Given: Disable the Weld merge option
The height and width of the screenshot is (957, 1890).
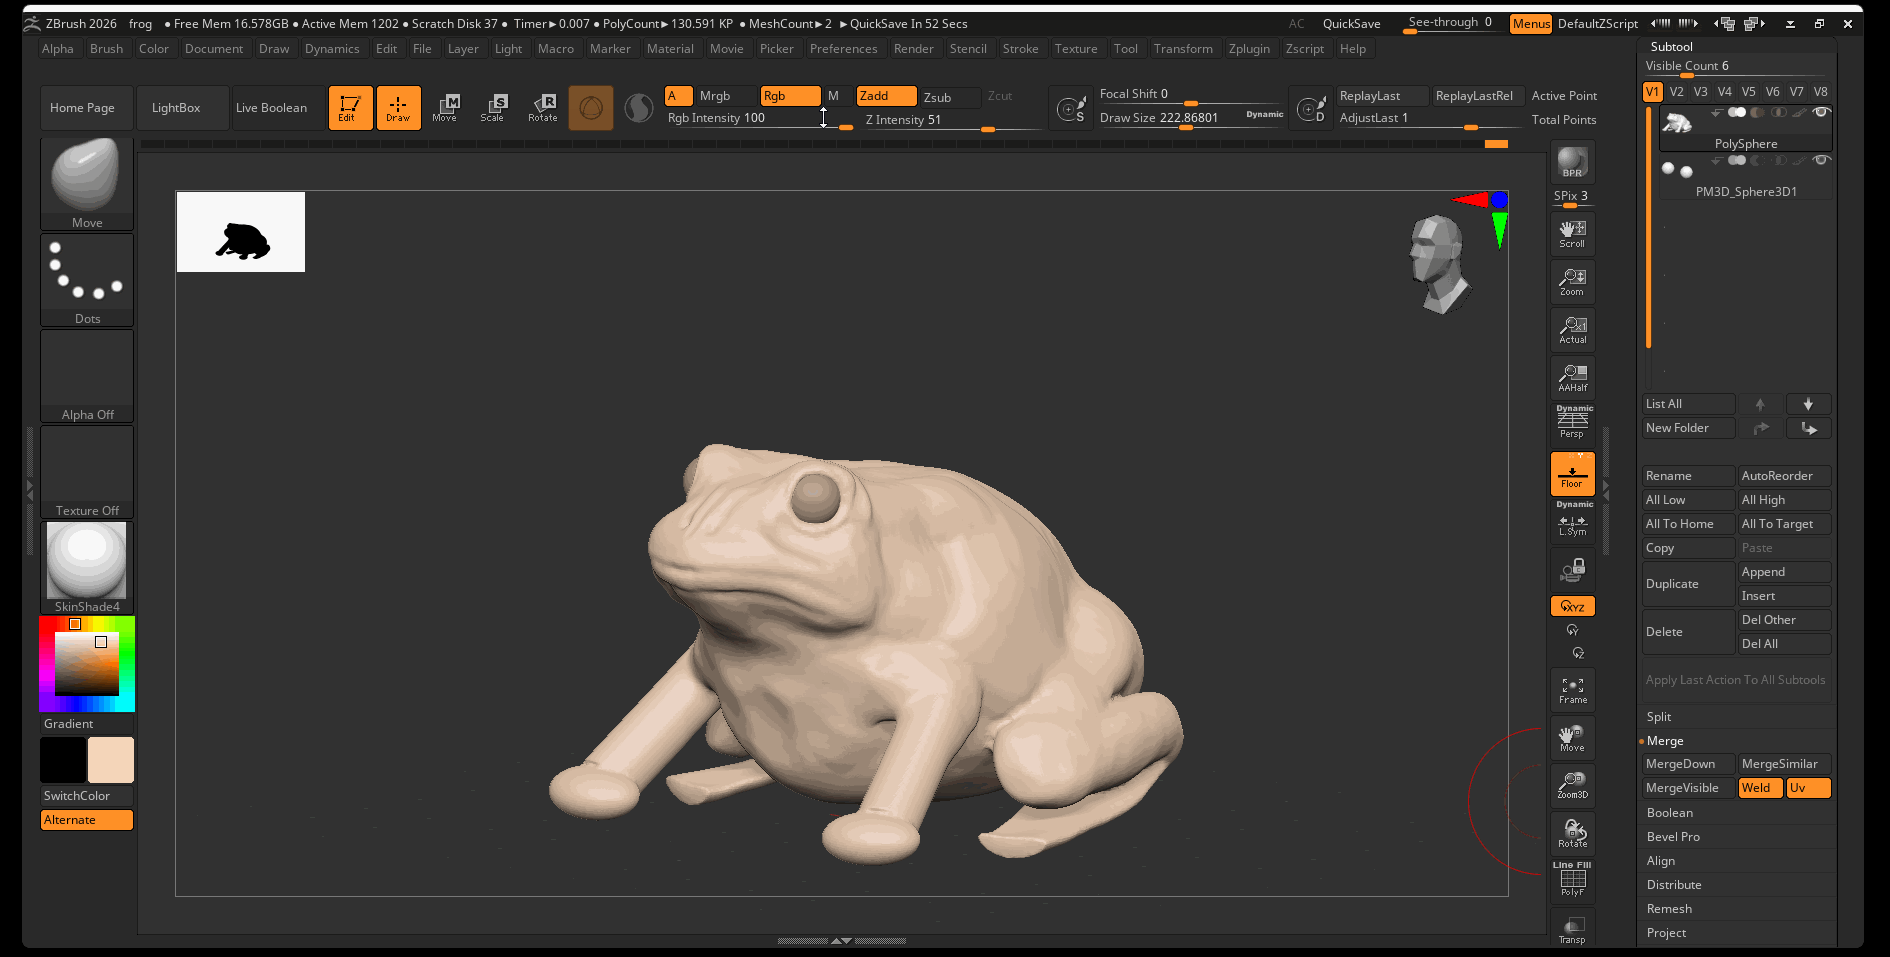Looking at the screenshot, I should click(x=1760, y=788).
